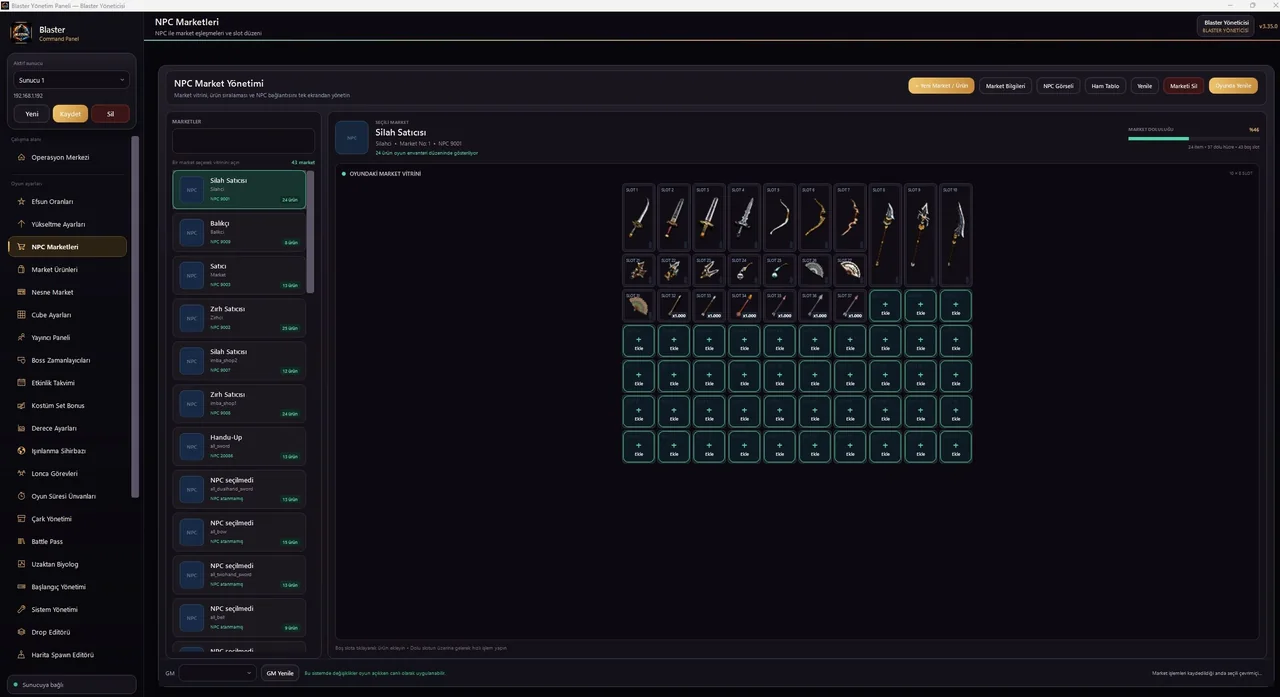Click the Market Bilgileri button
The width and height of the screenshot is (1280, 697).
coord(1005,86)
